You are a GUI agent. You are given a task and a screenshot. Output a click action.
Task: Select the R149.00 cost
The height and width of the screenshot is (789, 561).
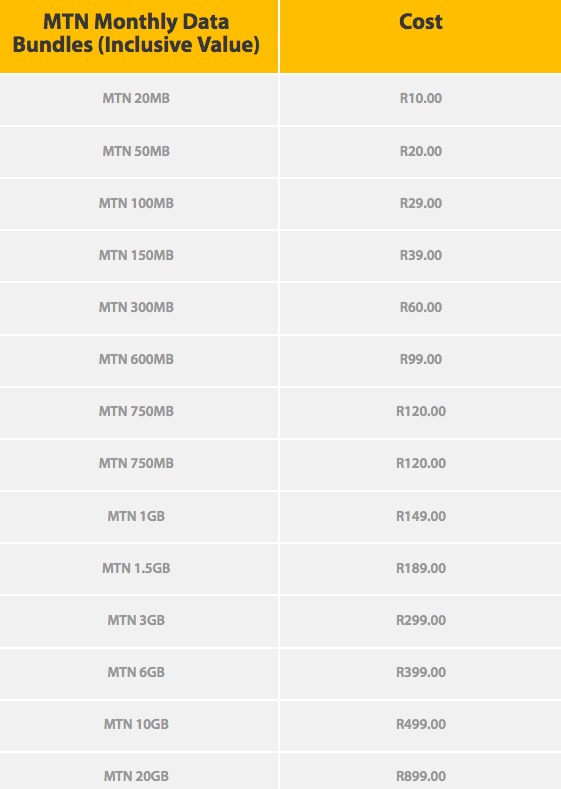click(x=421, y=516)
